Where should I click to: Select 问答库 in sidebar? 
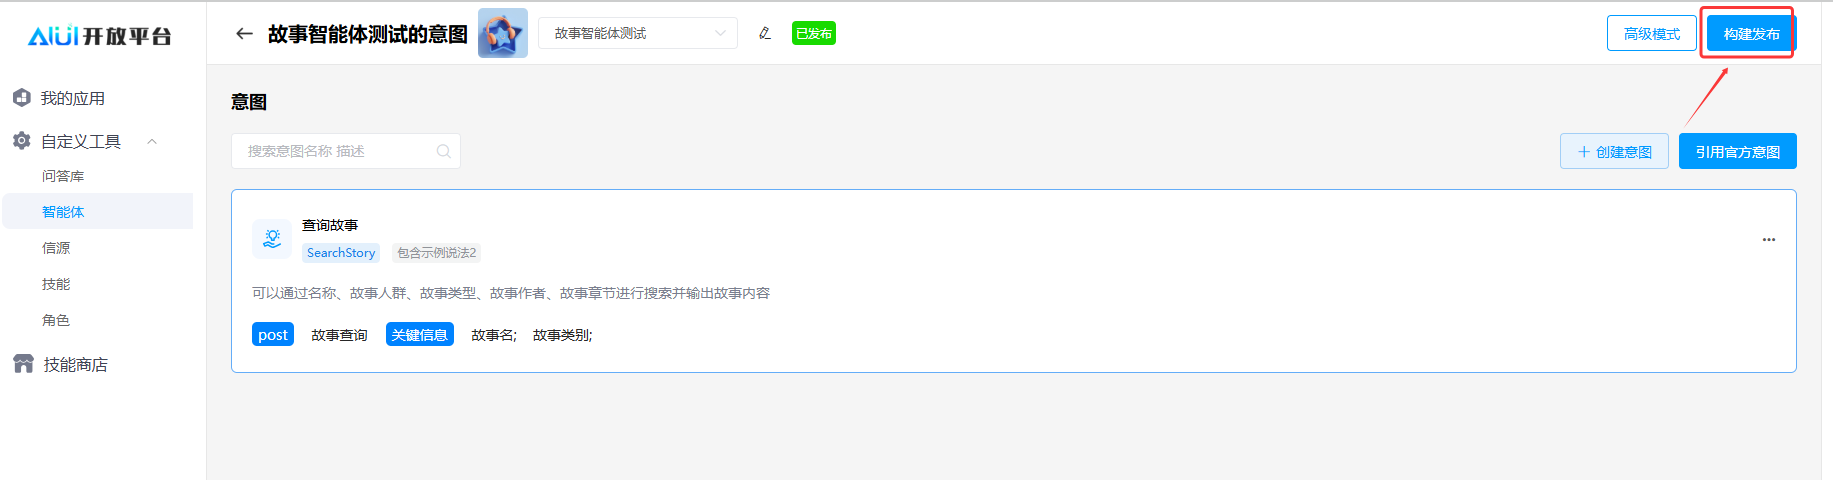pyautogui.click(x=63, y=176)
